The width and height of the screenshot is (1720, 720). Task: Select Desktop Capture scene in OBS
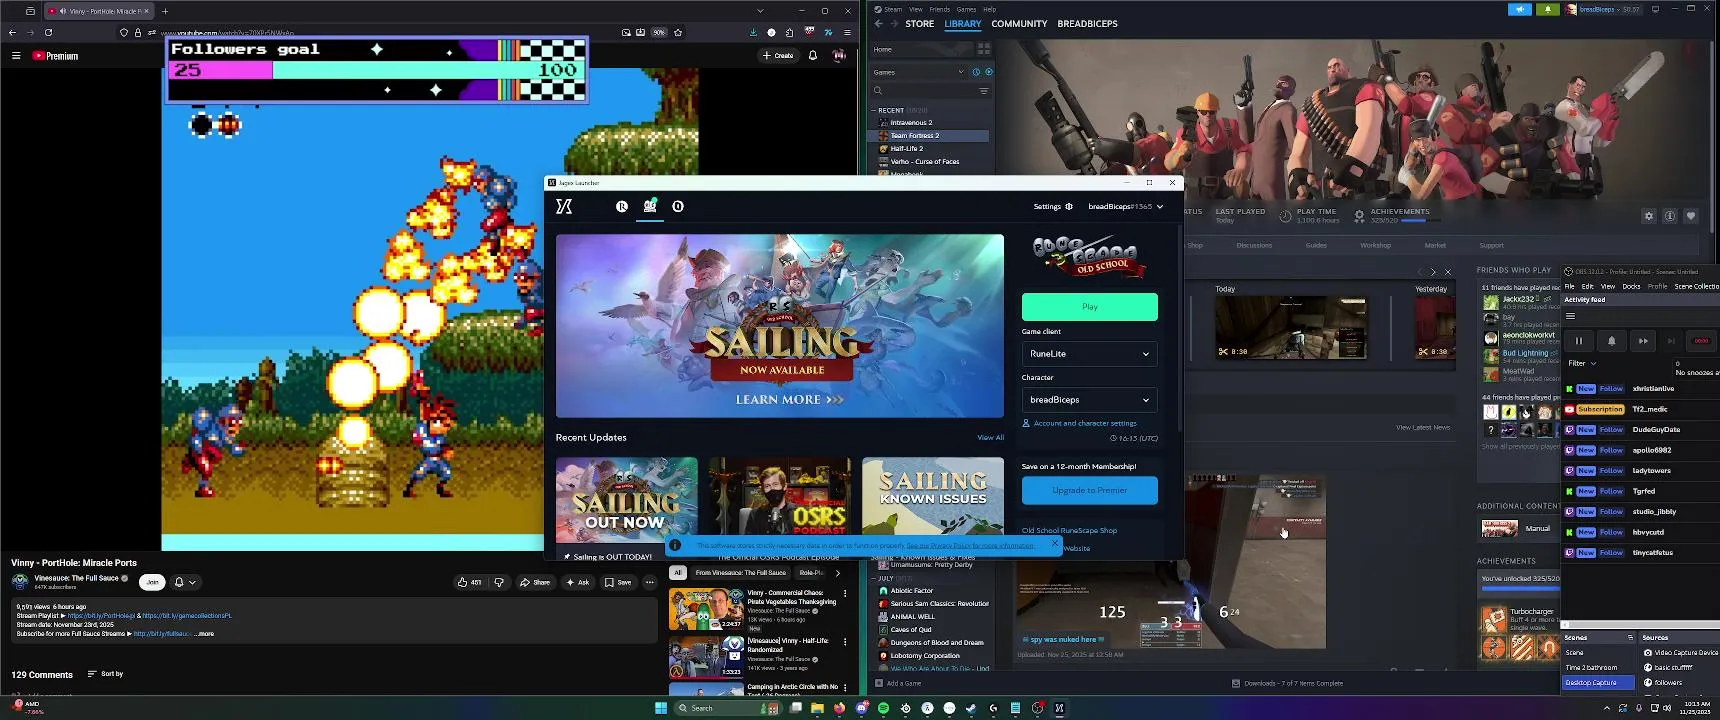[1598, 683]
